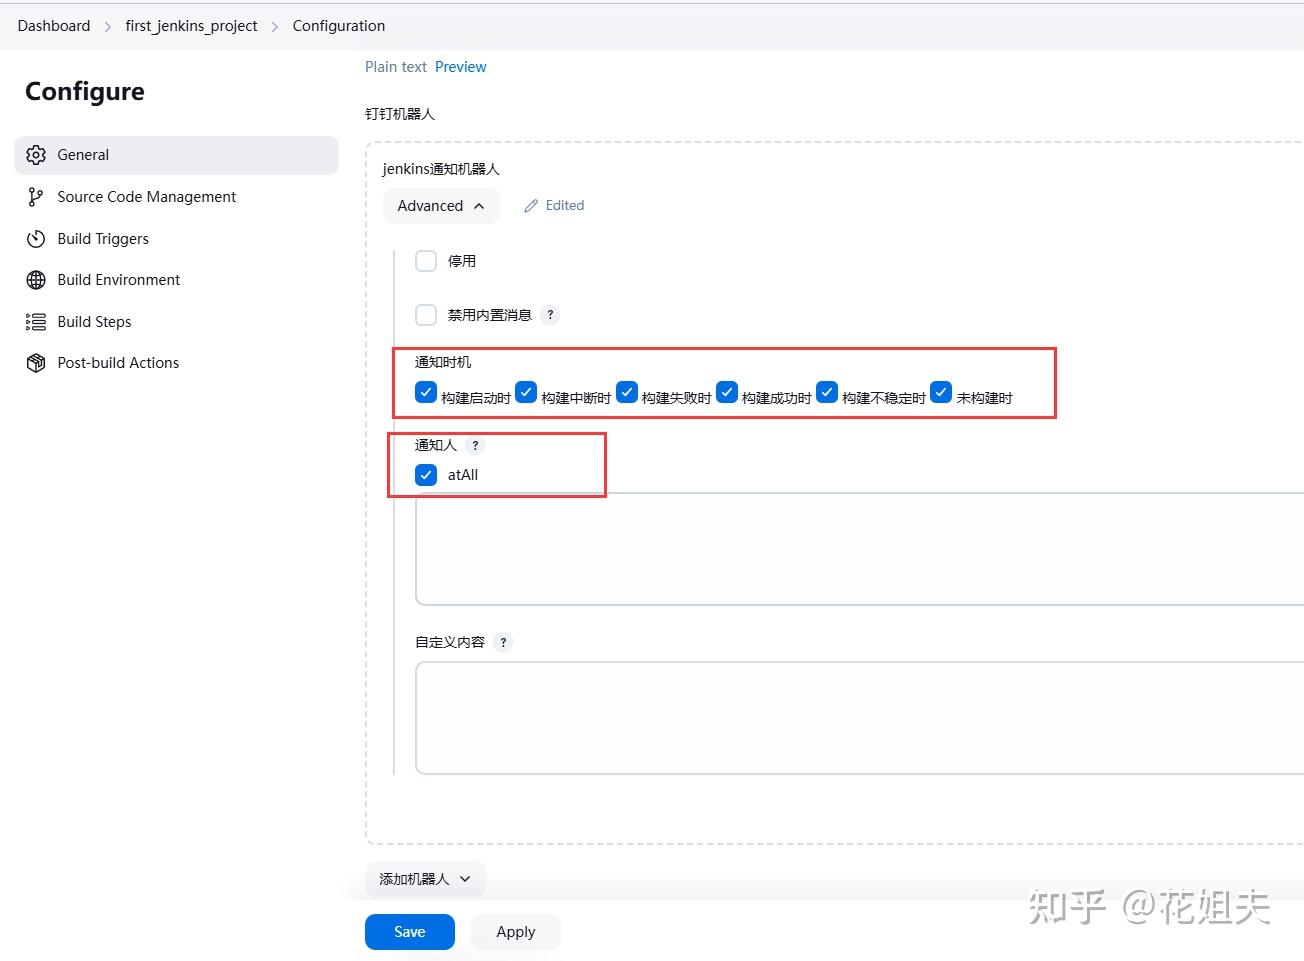Expand the Dashboard breadcrumb chevron
This screenshot has width=1304, height=961.
pos(108,26)
